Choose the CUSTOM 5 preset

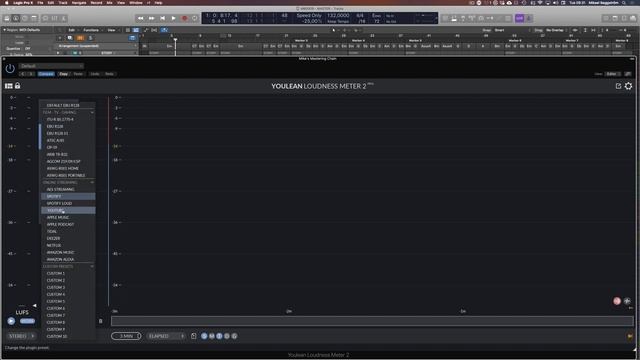click(x=68, y=301)
